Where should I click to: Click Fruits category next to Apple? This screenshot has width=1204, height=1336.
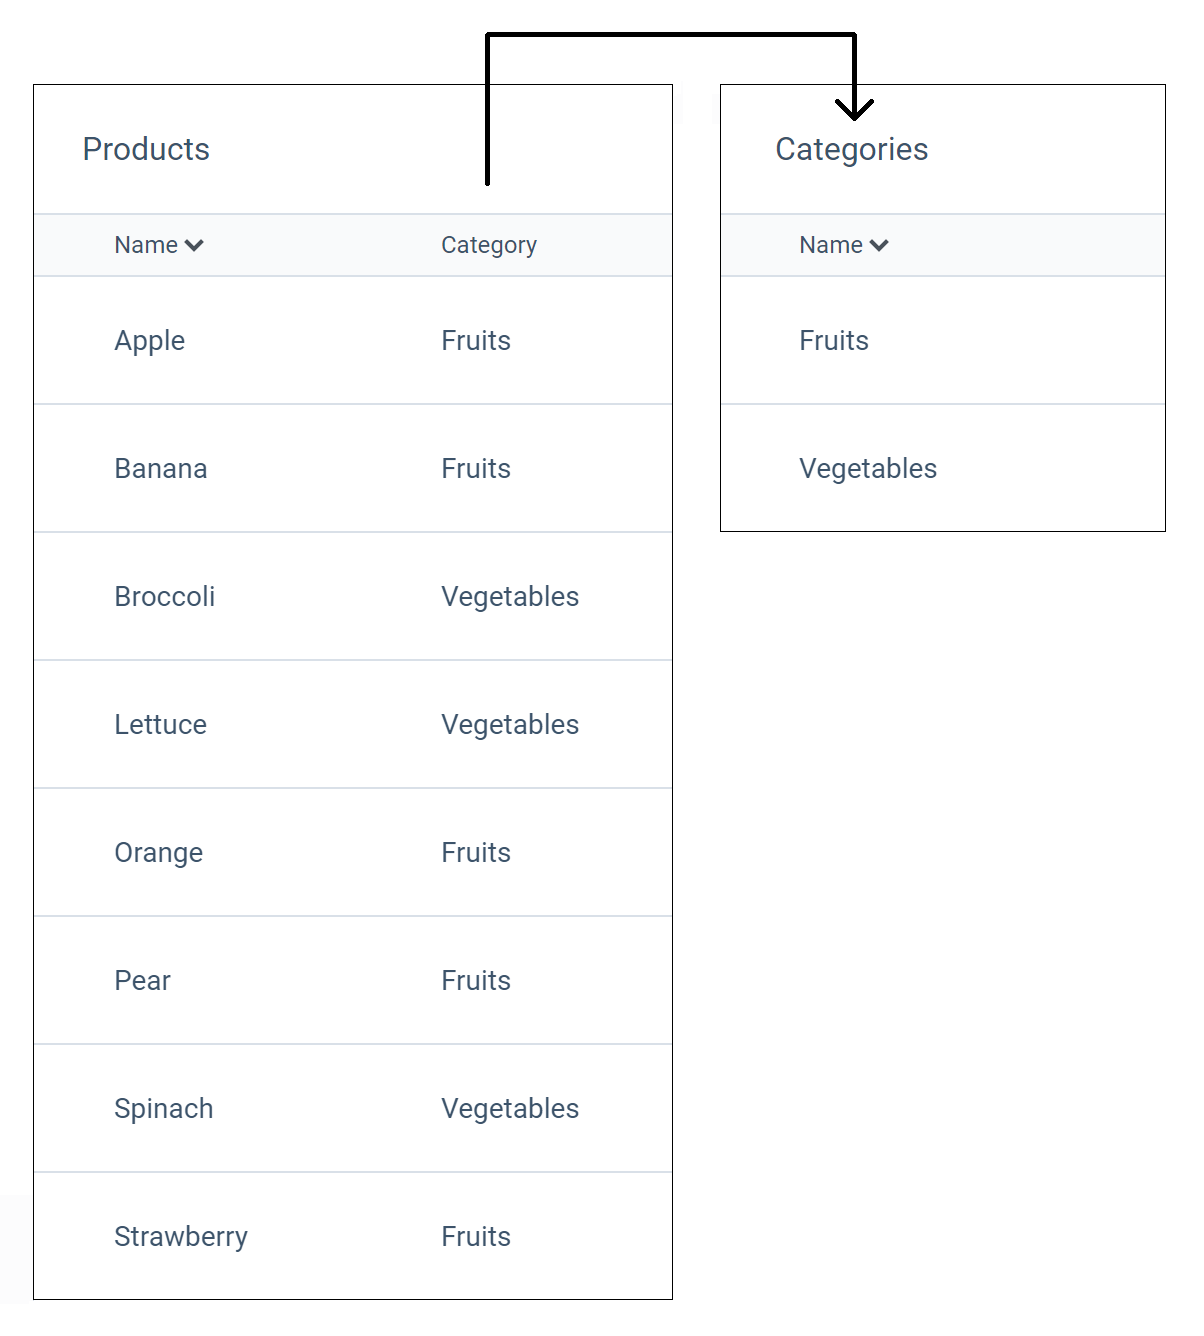pyautogui.click(x=475, y=340)
